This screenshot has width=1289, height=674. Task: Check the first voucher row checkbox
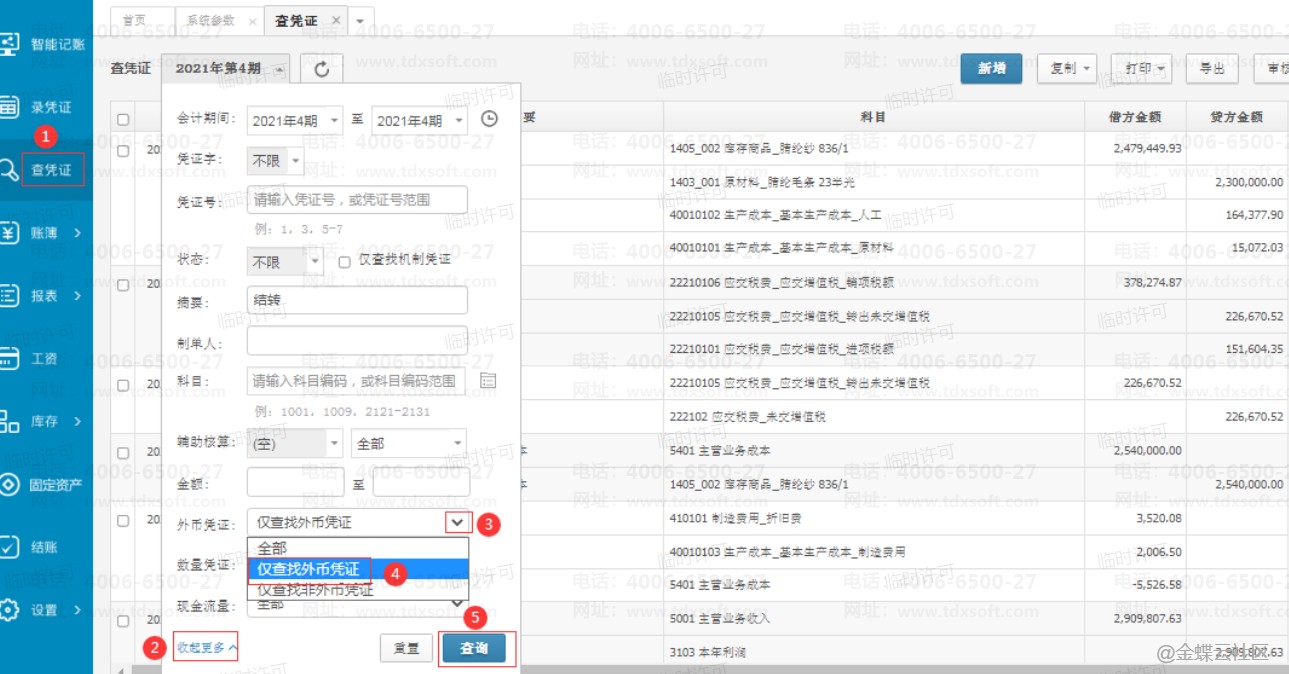tap(123, 151)
